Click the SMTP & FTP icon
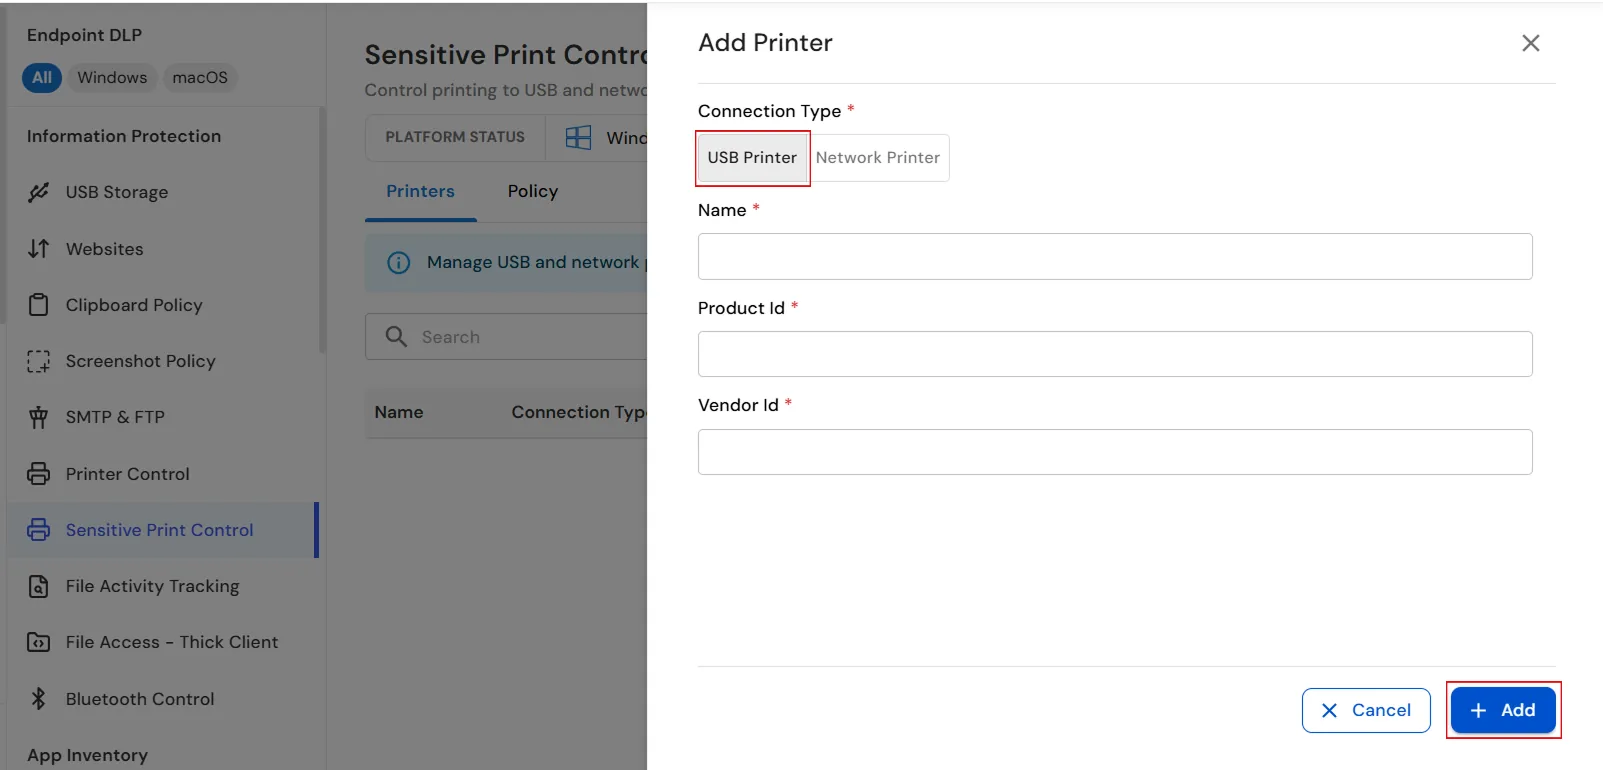This screenshot has height=770, width=1603. (38, 417)
